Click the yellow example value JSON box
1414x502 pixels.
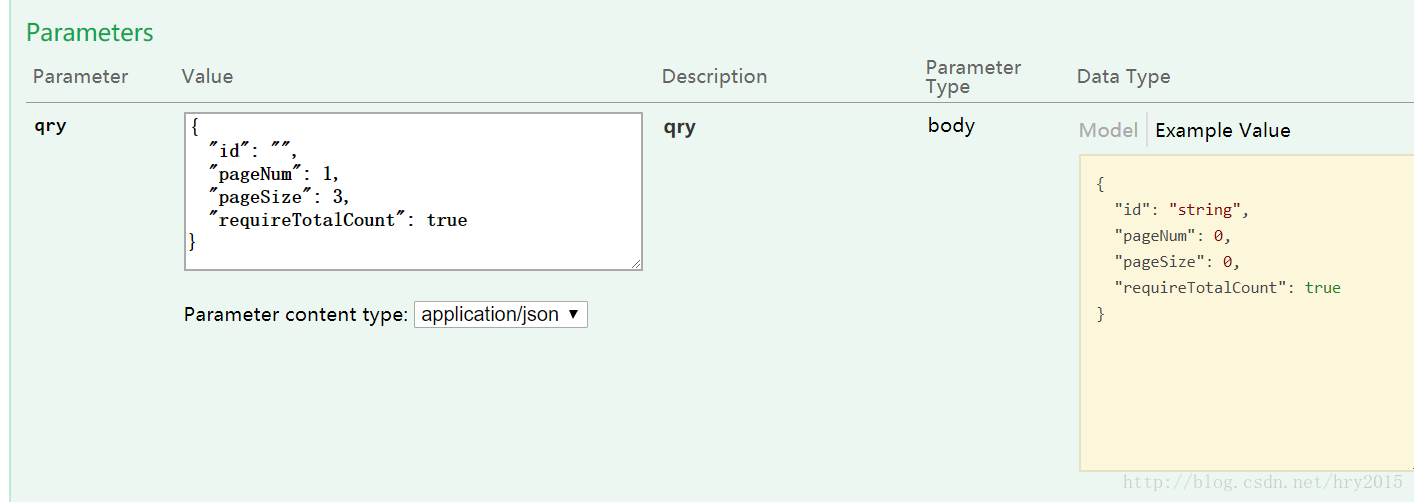(x=1246, y=312)
